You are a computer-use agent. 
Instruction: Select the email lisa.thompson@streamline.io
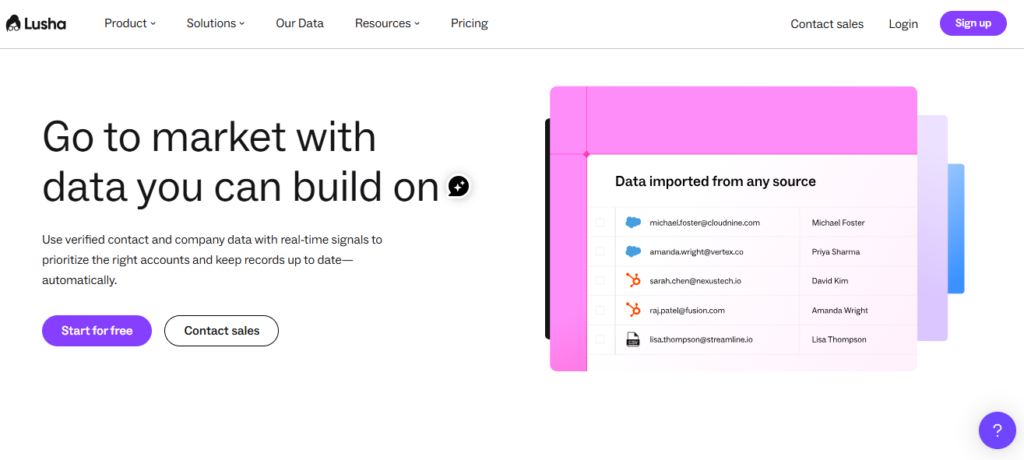(x=701, y=340)
